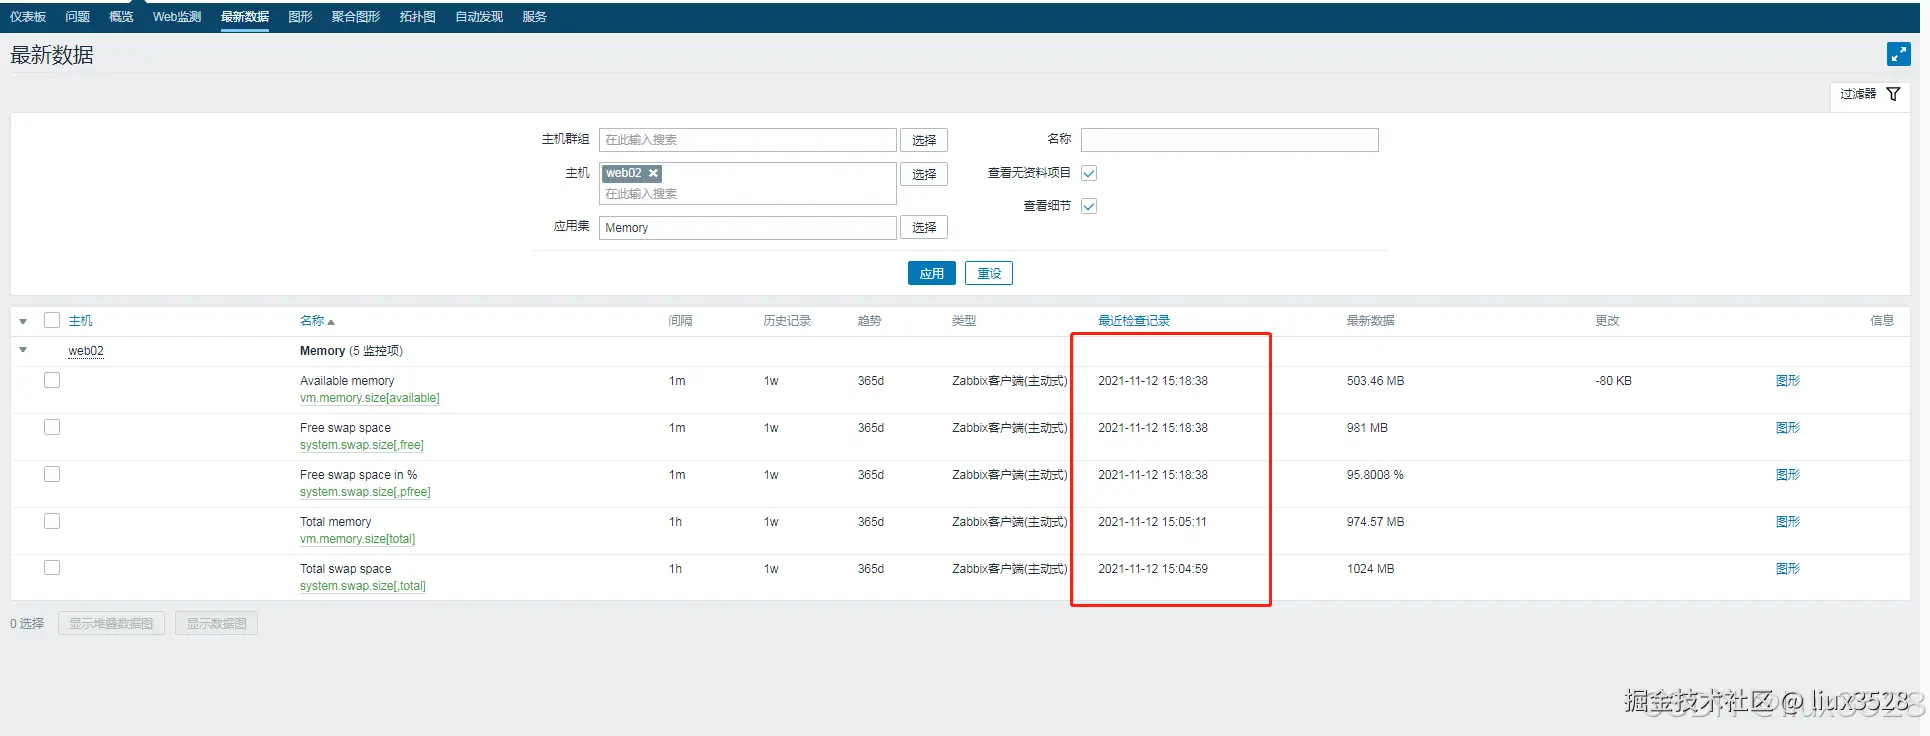This screenshot has width=1930, height=736.
Task: Check the Total memory row checkbox
Action: (52, 521)
